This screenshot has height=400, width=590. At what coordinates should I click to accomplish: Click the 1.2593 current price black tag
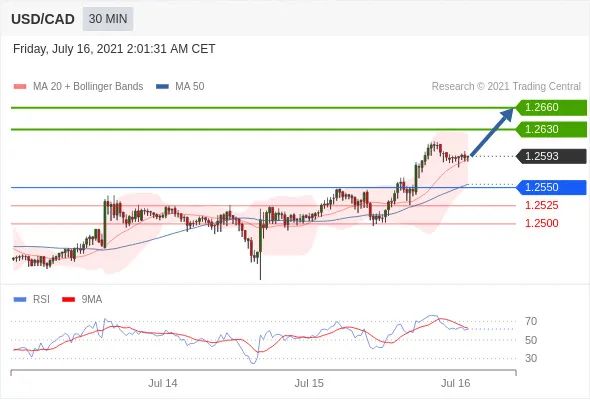pos(552,156)
